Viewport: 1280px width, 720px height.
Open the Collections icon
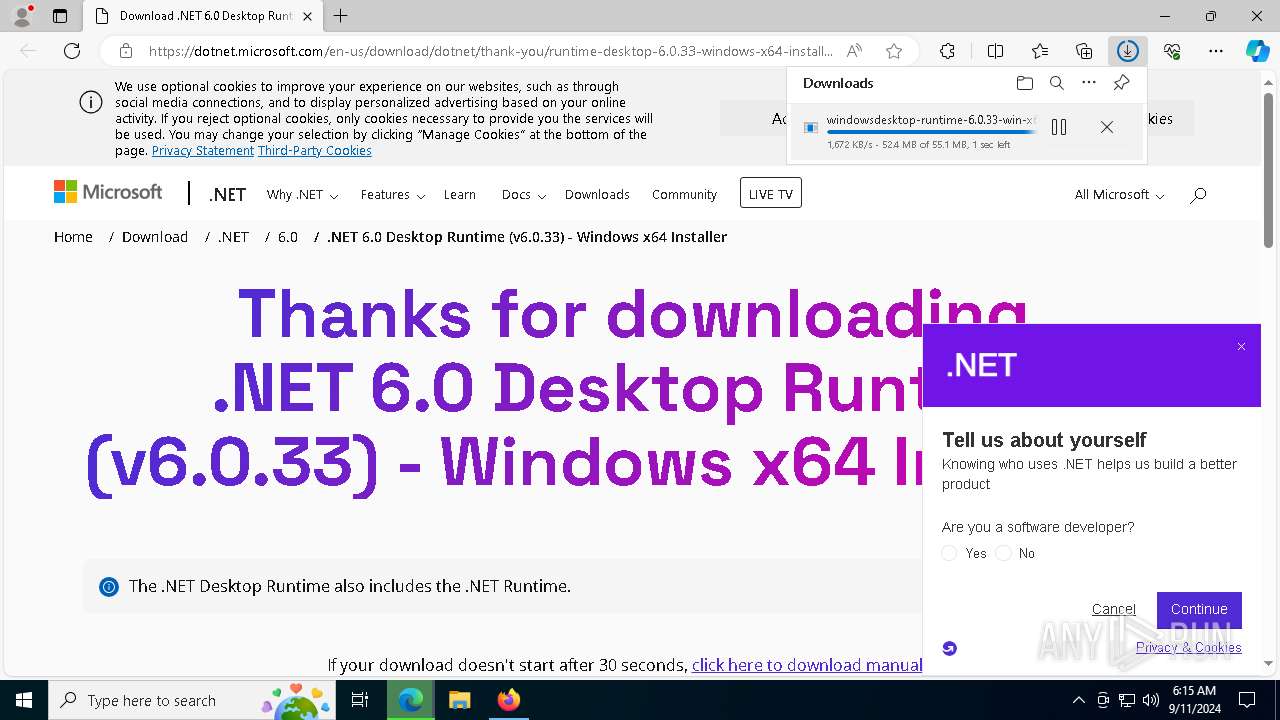point(1084,51)
